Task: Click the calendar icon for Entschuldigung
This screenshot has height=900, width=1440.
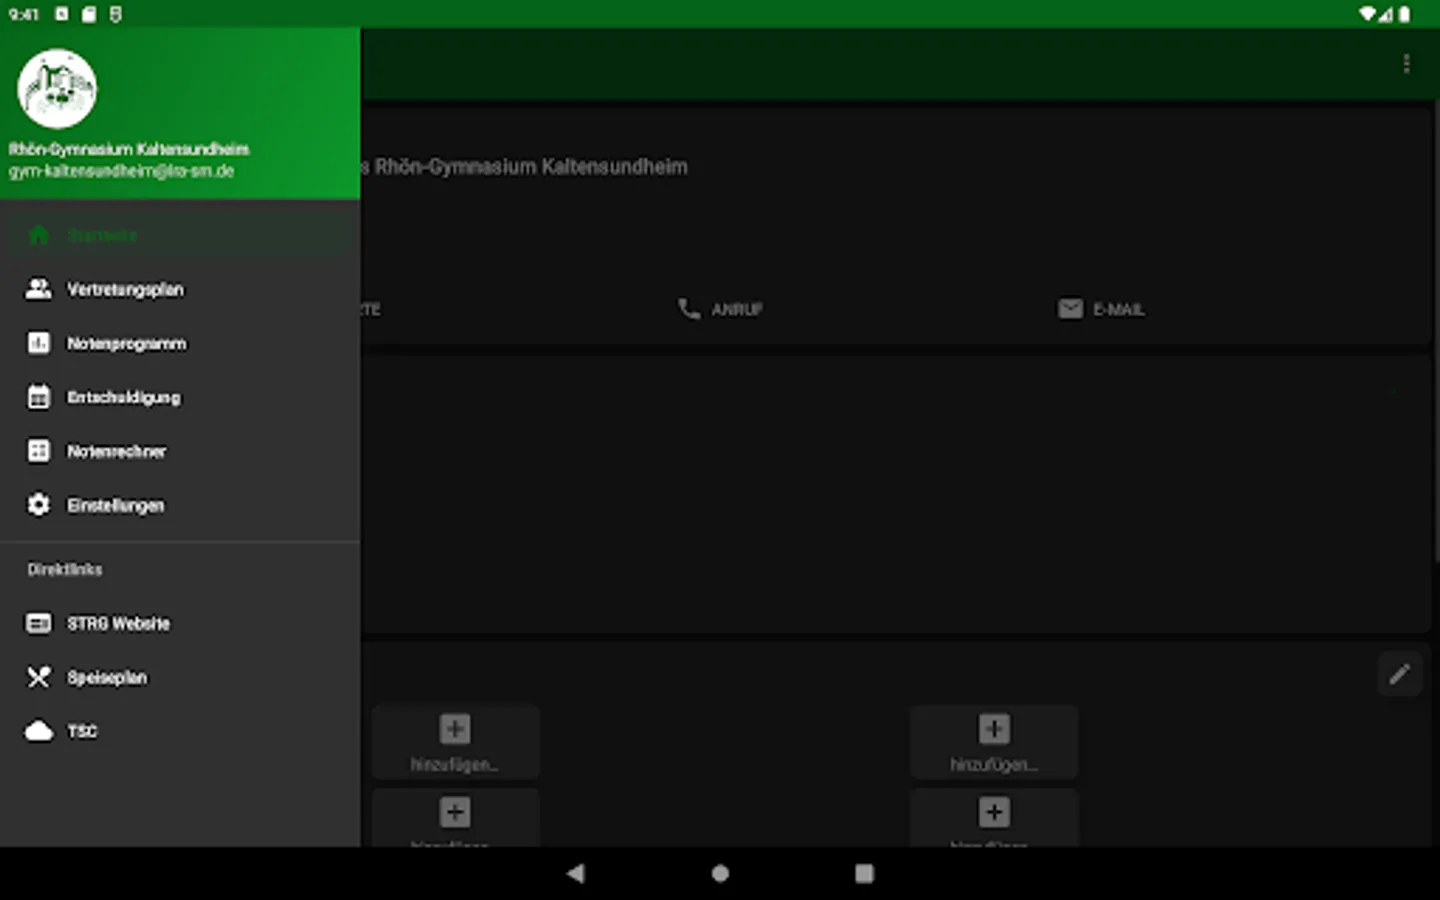Action: [x=39, y=397]
